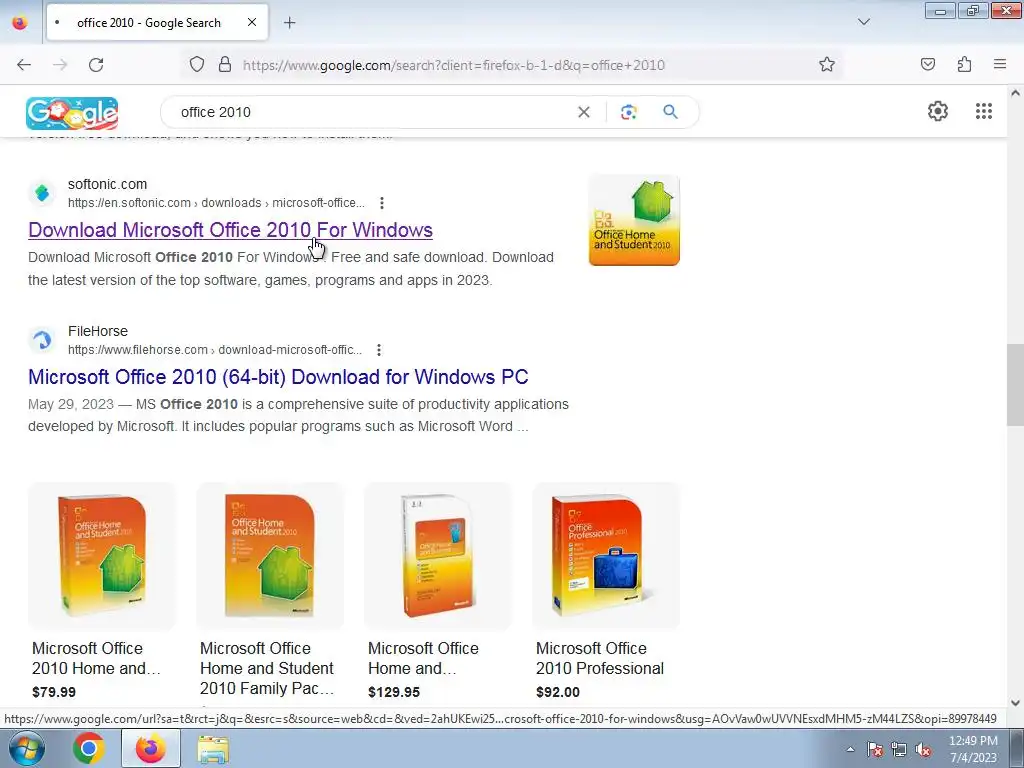Click the $92.00 price

pos(558,692)
